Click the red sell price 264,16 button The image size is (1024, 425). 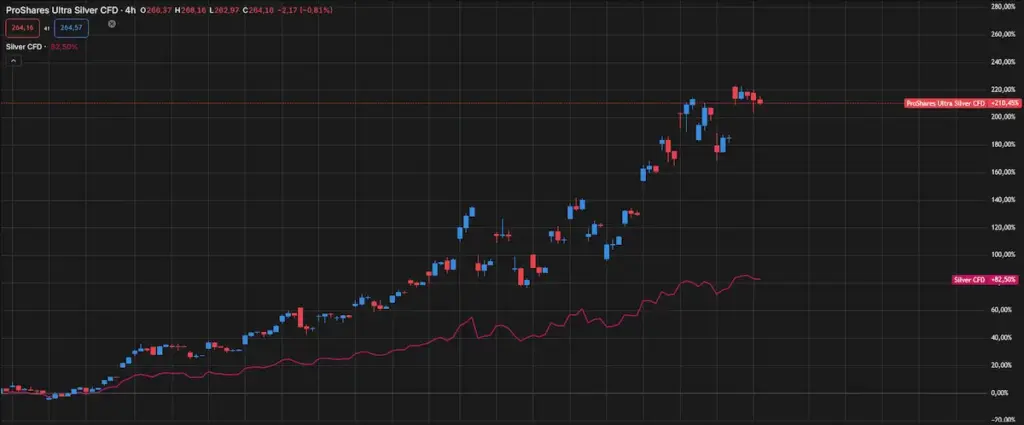[20, 28]
